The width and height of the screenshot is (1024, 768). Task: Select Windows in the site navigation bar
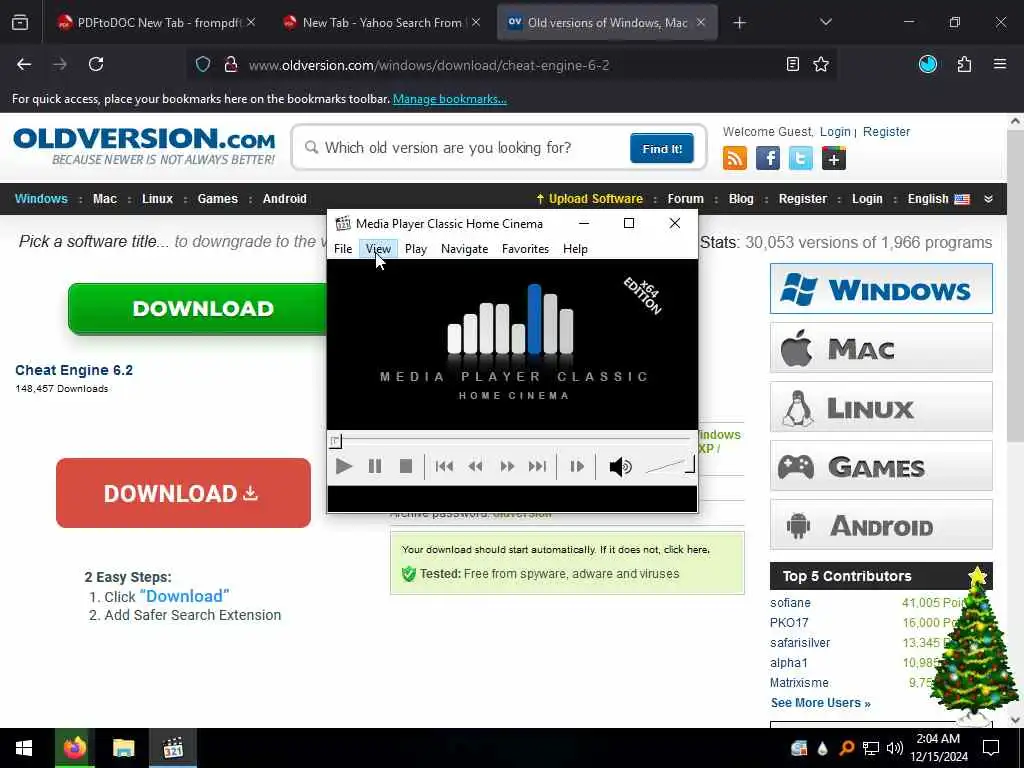41,199
